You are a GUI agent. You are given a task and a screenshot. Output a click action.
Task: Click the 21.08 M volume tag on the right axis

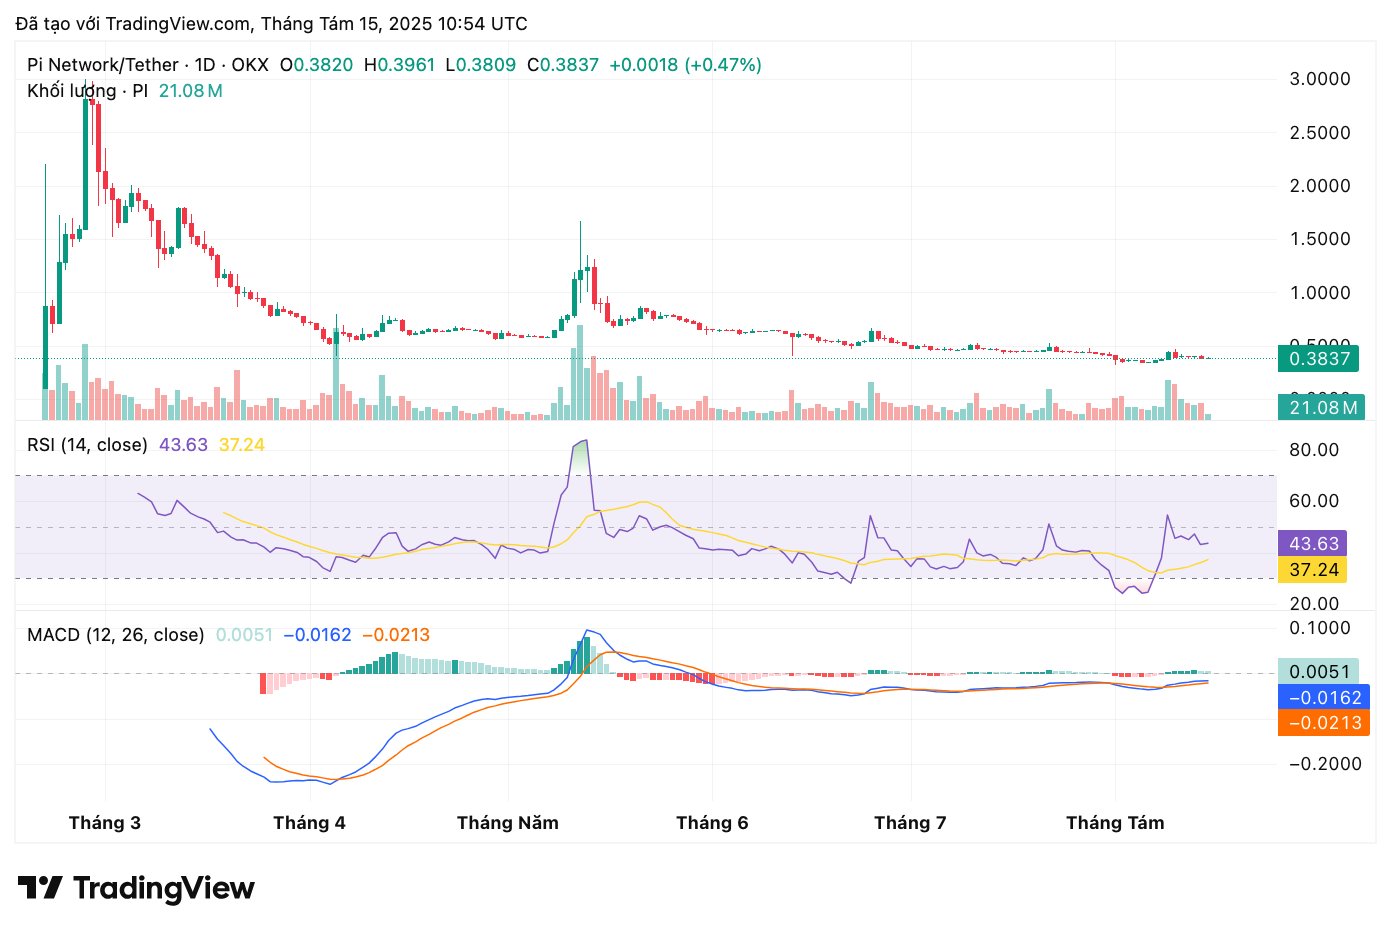(1320, 407)
